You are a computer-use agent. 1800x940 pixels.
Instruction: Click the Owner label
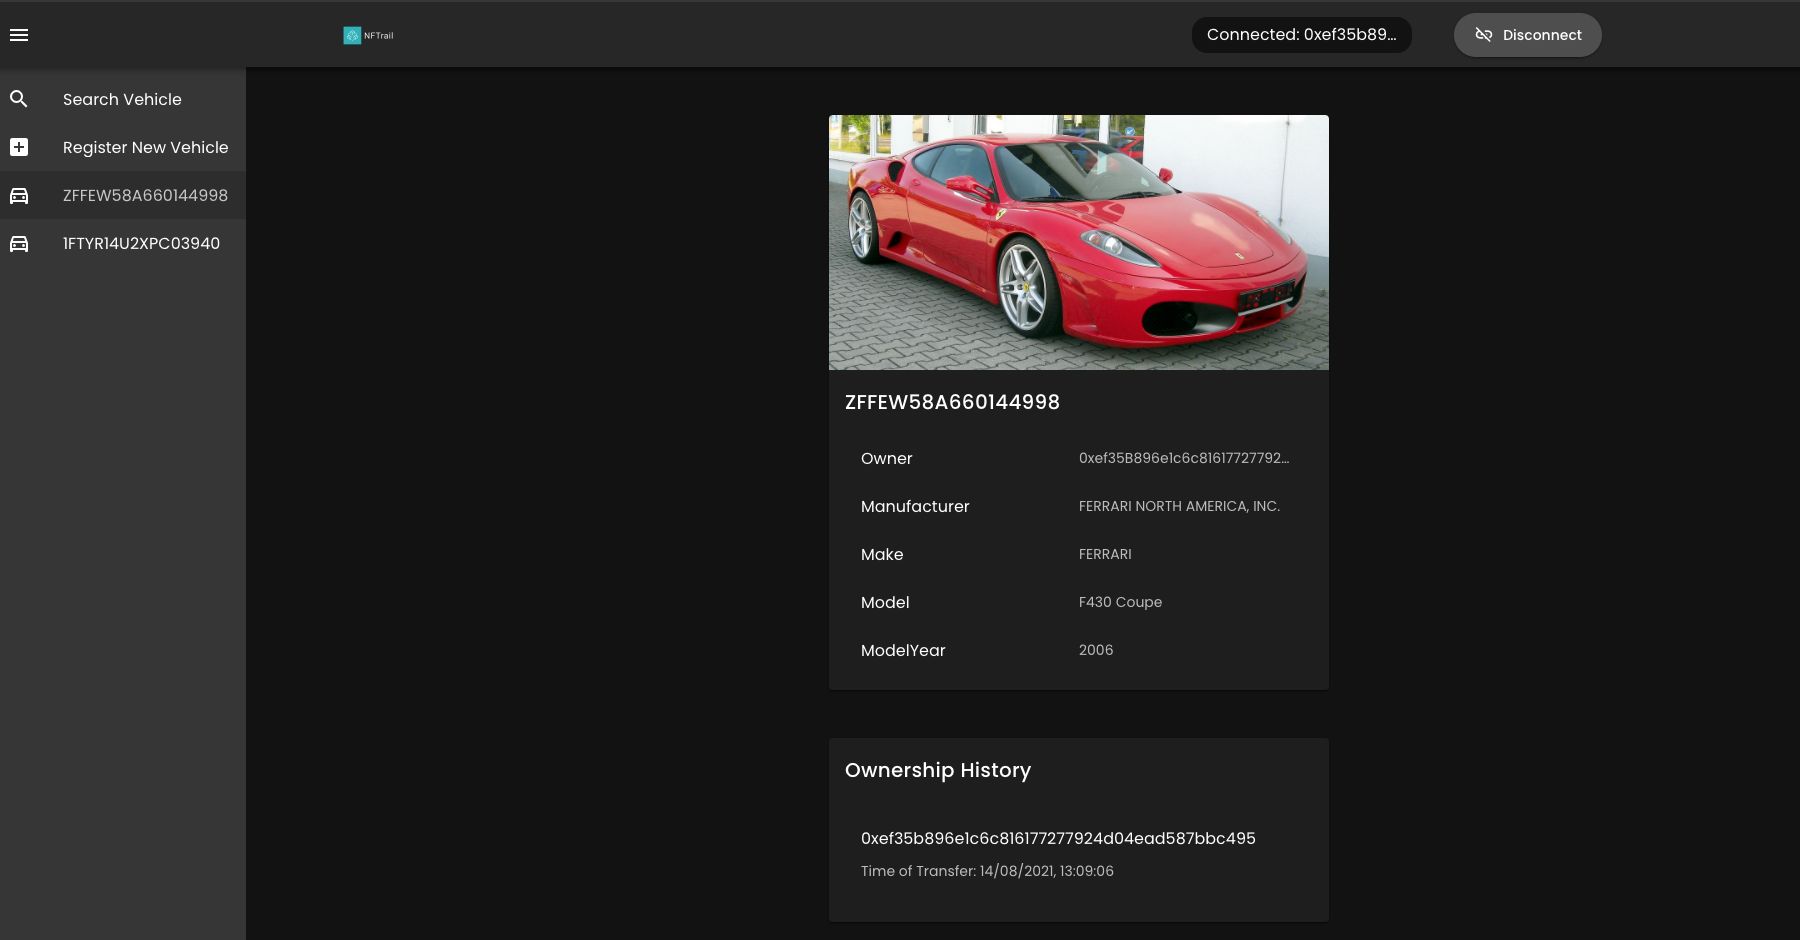(887, 458)
